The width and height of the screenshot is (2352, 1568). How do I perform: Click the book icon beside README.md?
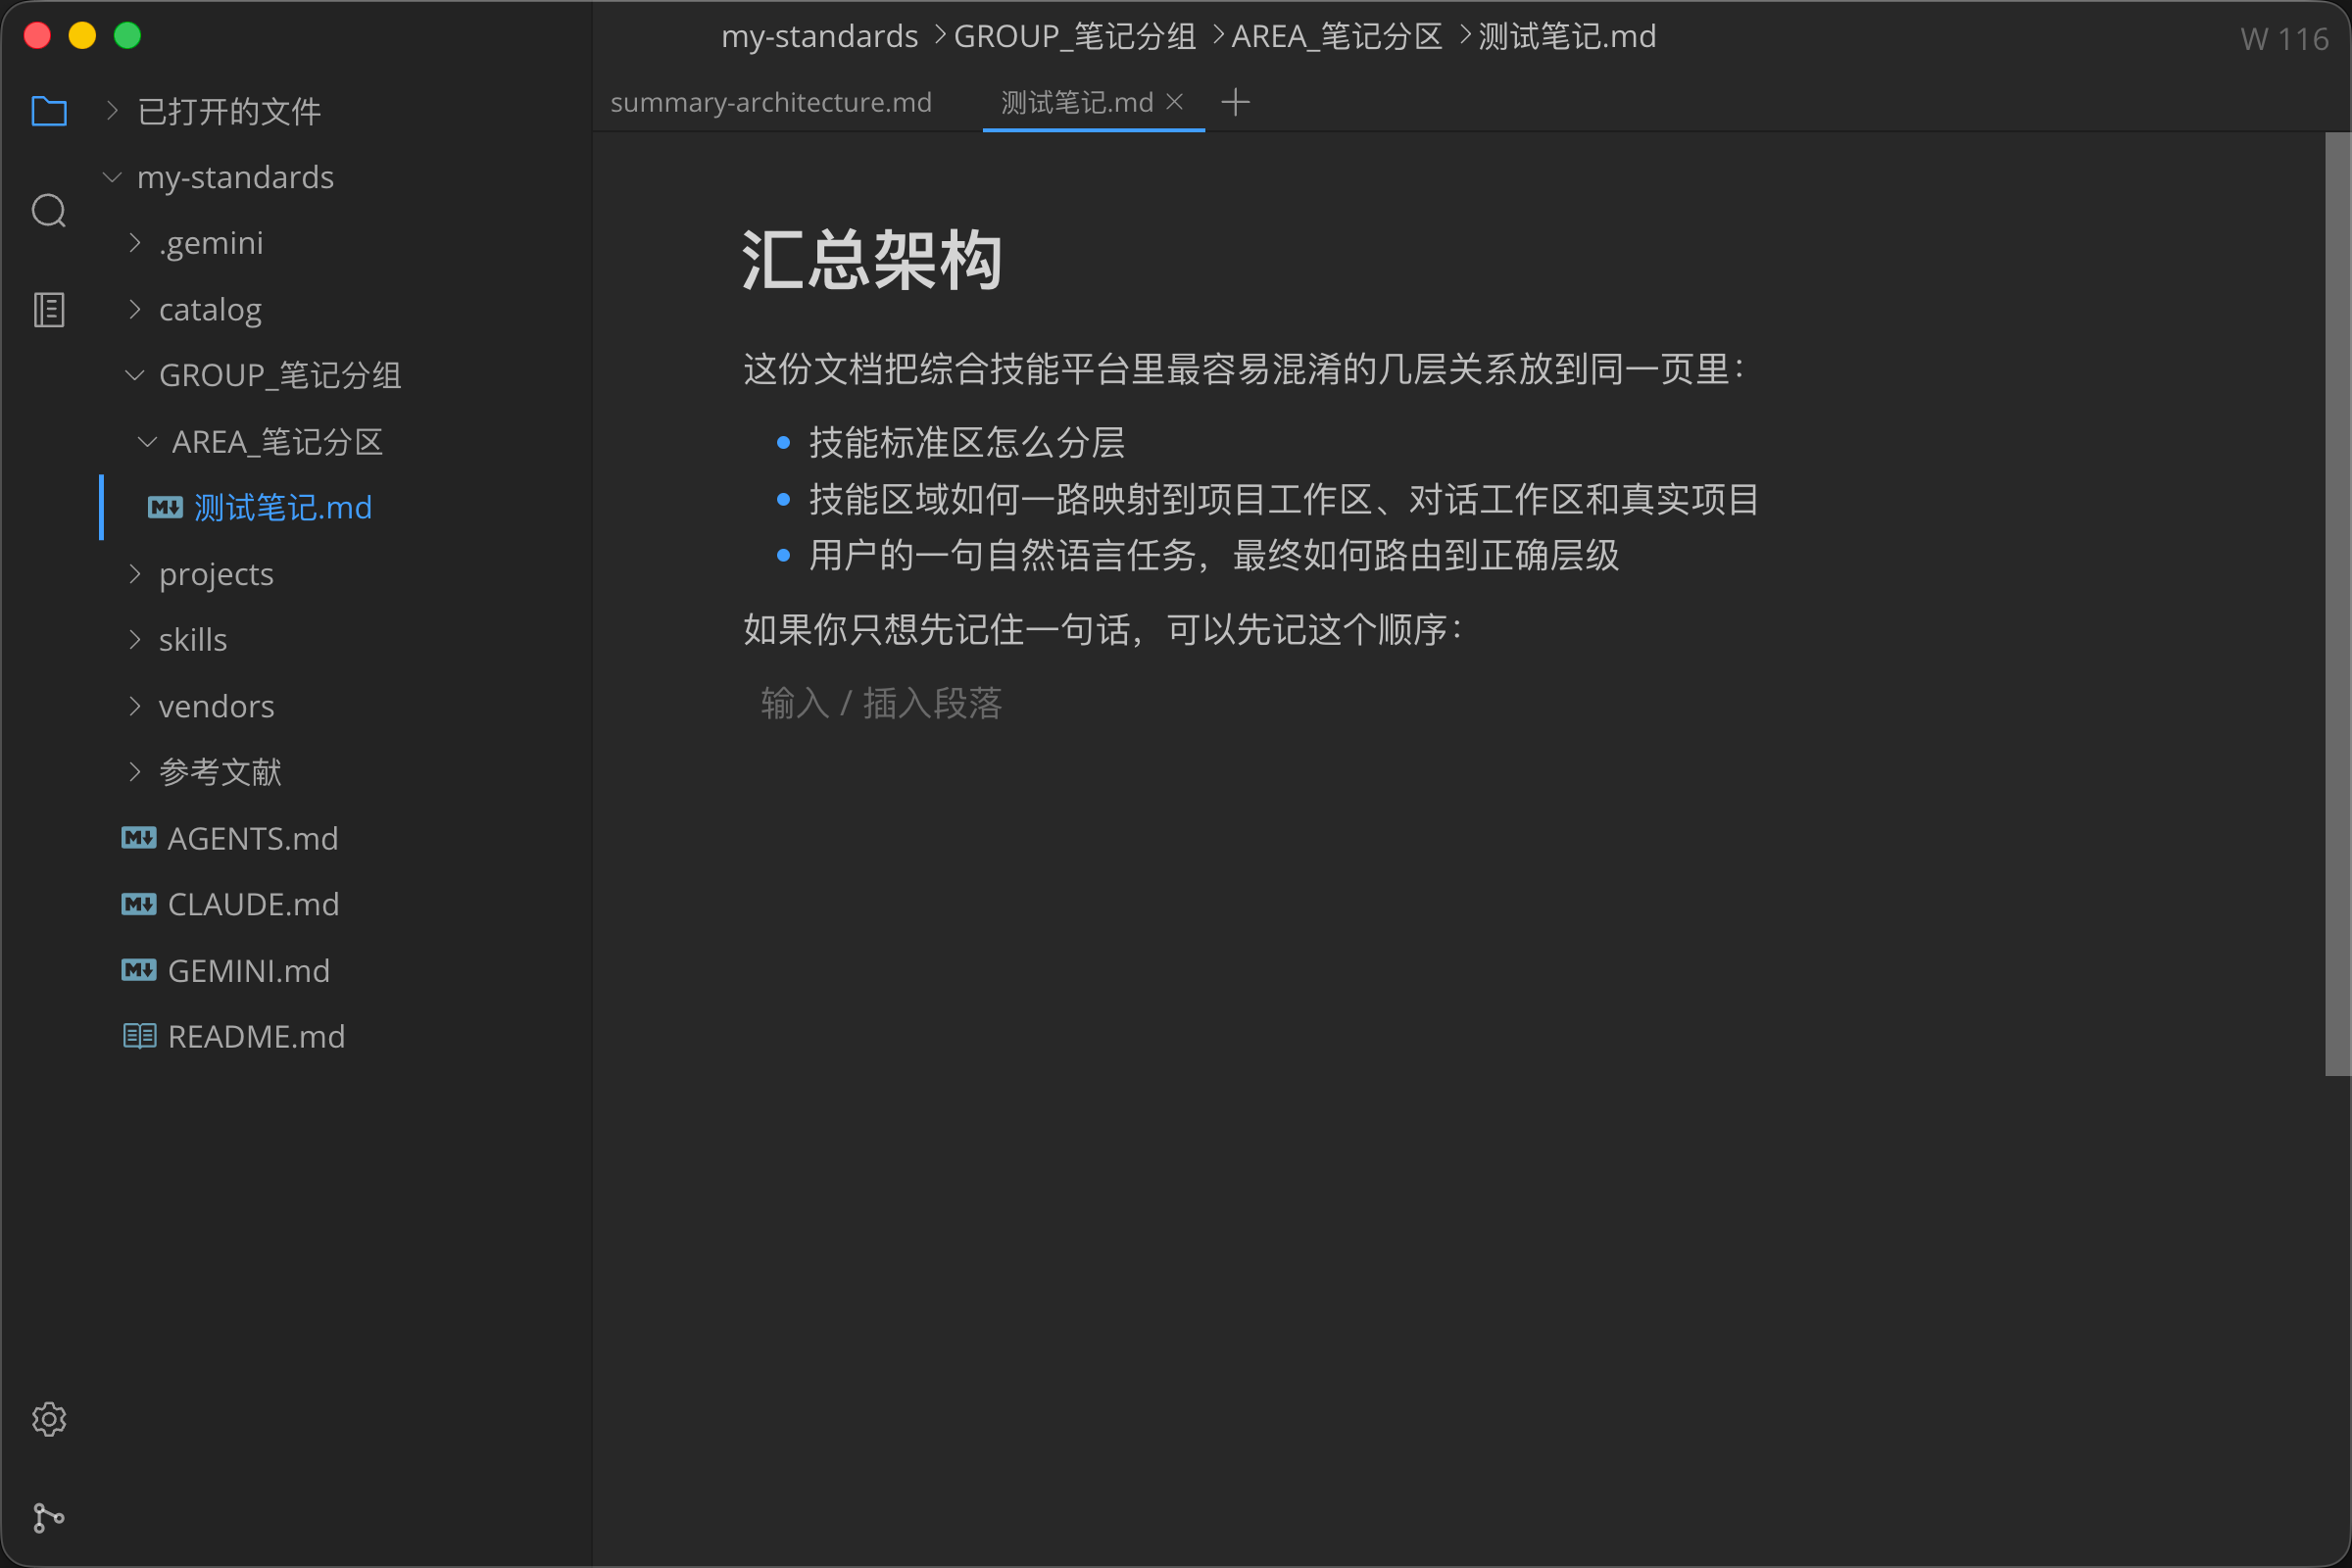(x=139, y=1036)
